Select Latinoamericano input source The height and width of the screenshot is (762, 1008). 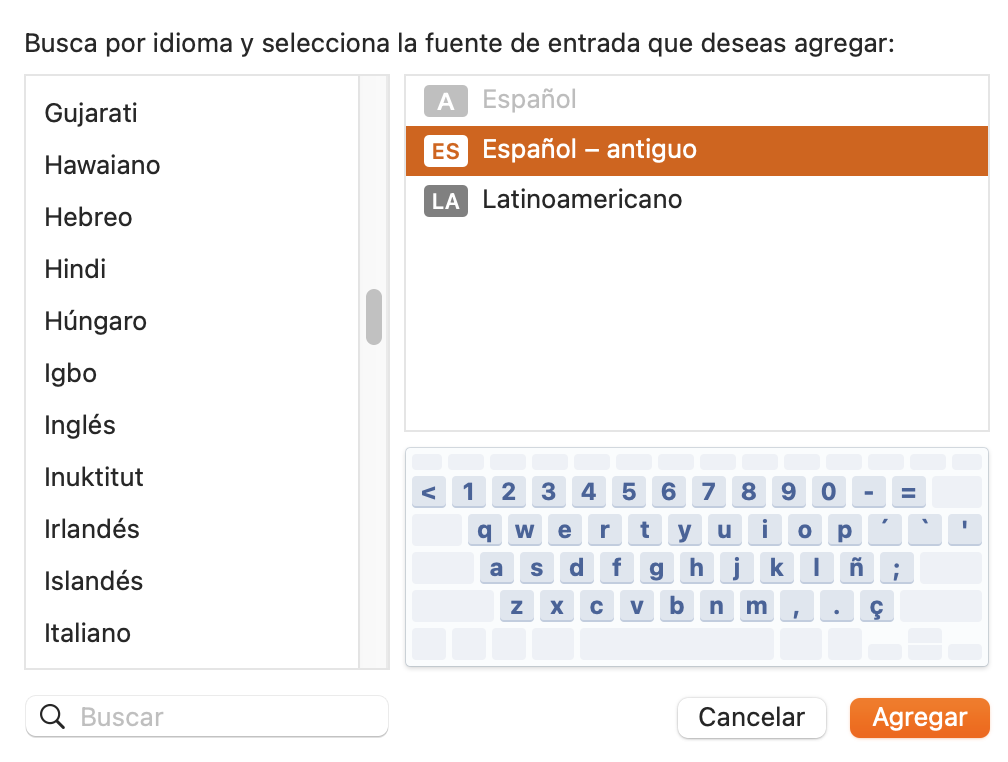pyautogui.click(x=582, y=200)
